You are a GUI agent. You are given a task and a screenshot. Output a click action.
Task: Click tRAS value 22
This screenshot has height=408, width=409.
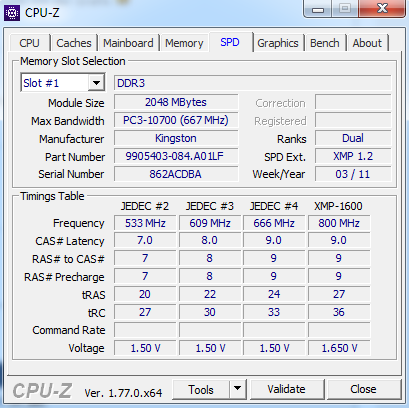210,294
